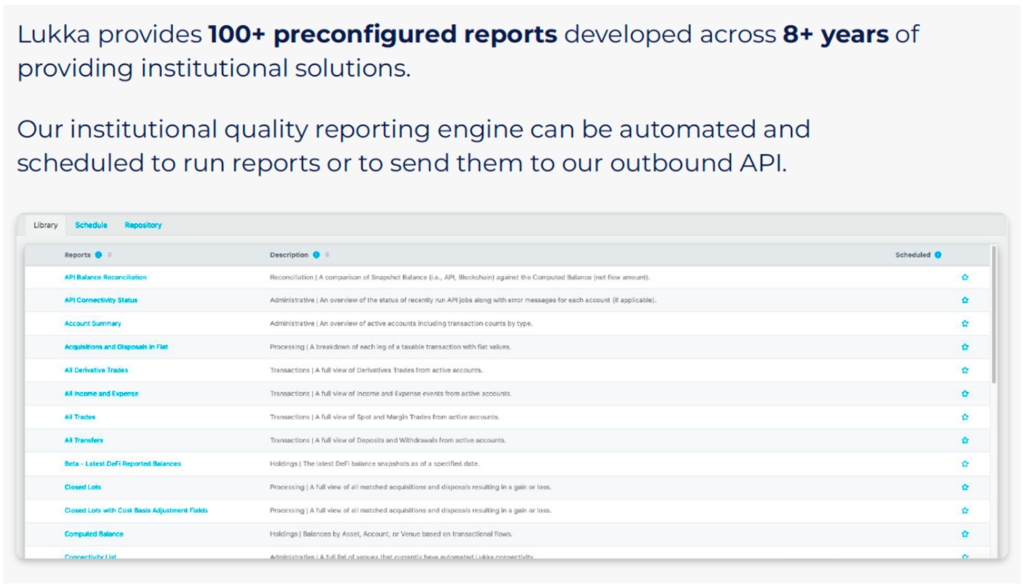Image resolution: width=1024 pixels, height=585 pixels.
Task: Open the Computed Balance report
Action: (93, 534)
